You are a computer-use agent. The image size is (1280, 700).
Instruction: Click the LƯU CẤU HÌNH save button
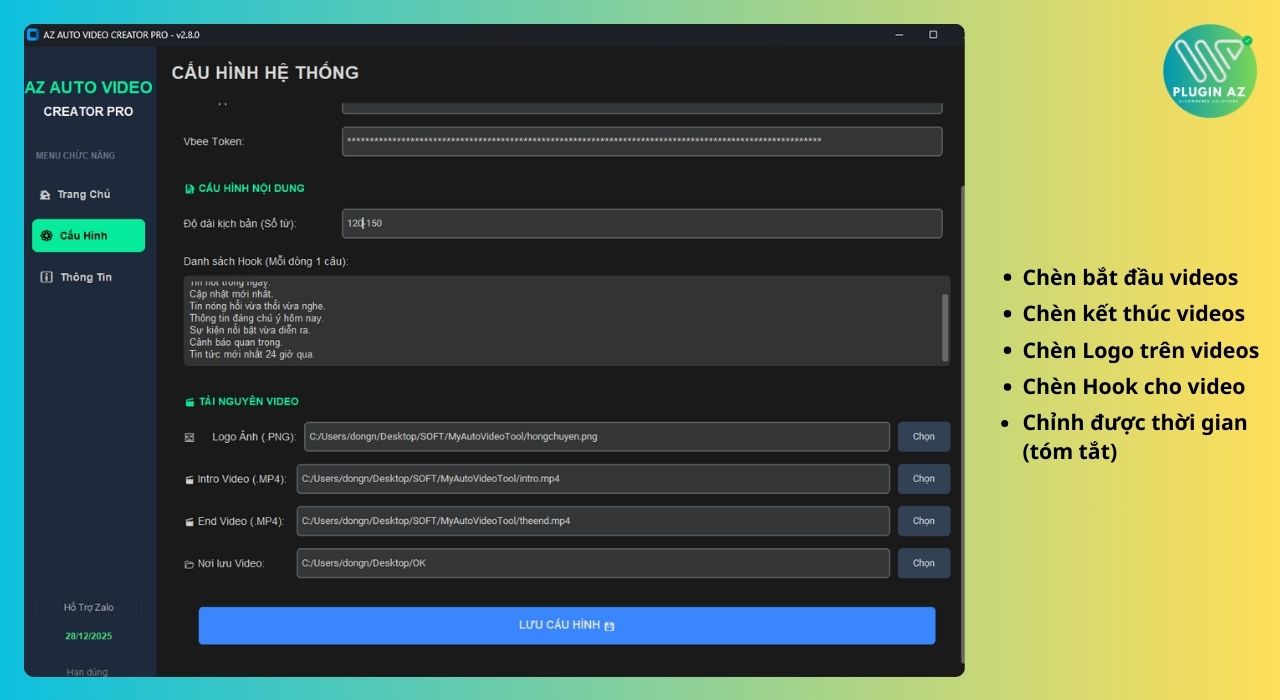click(567, 625)
